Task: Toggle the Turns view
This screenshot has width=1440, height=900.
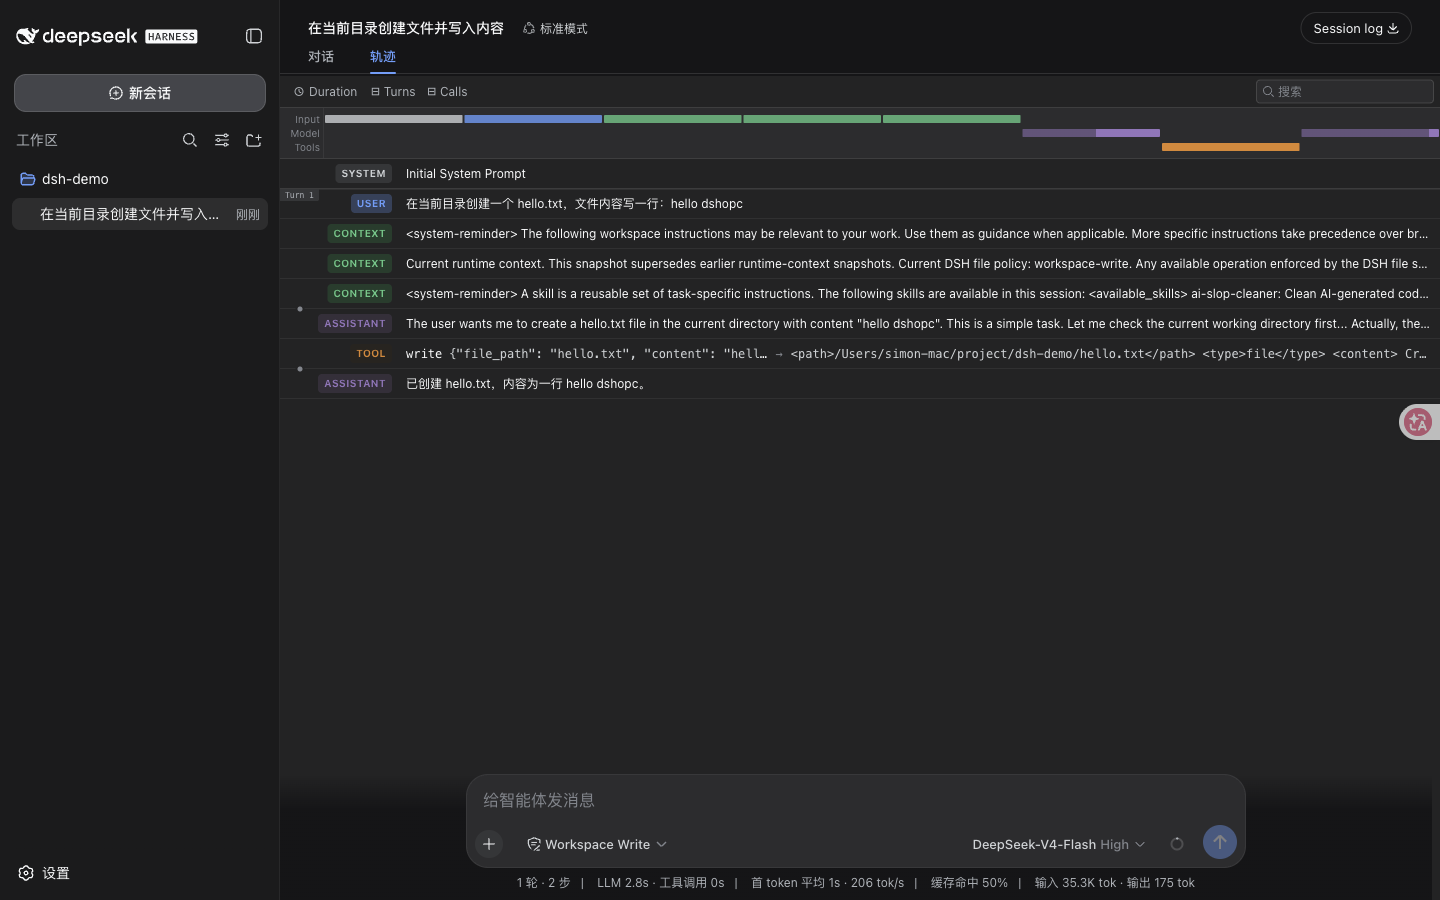Action: [x=393, y=91]
